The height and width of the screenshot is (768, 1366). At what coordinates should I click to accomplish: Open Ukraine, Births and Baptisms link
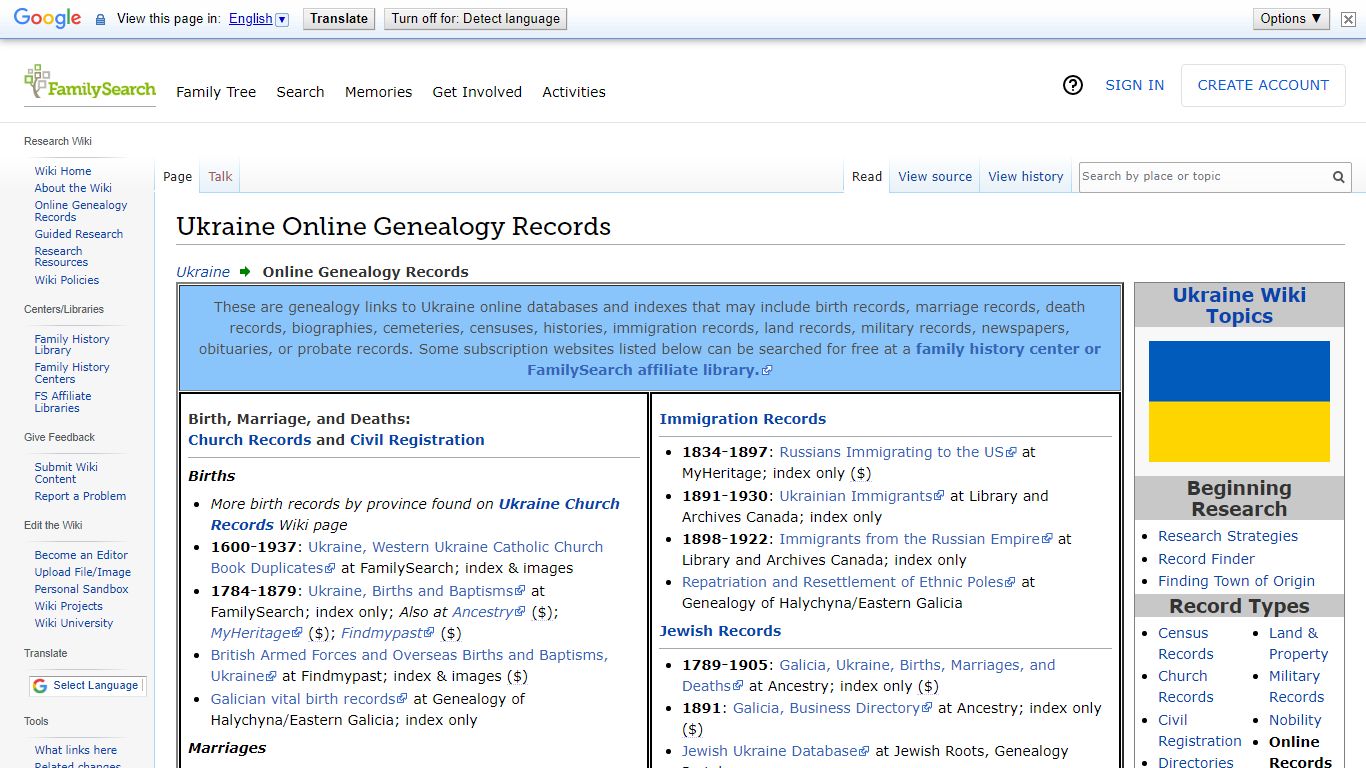[416, 591]
